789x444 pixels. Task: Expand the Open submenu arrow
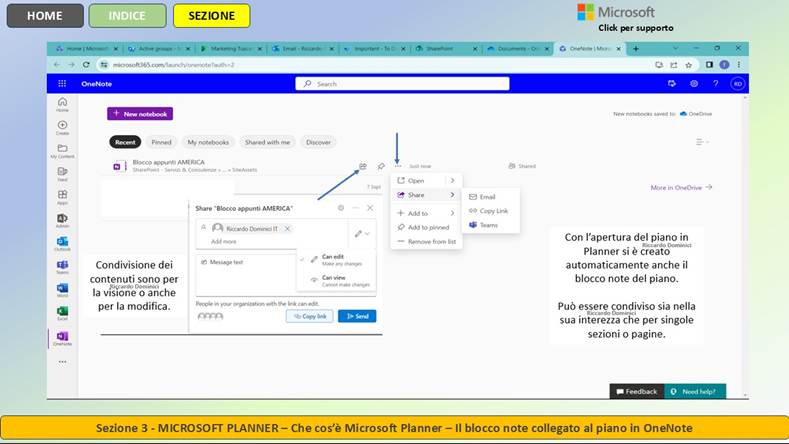pyautogui.click(x=452, y=180)
